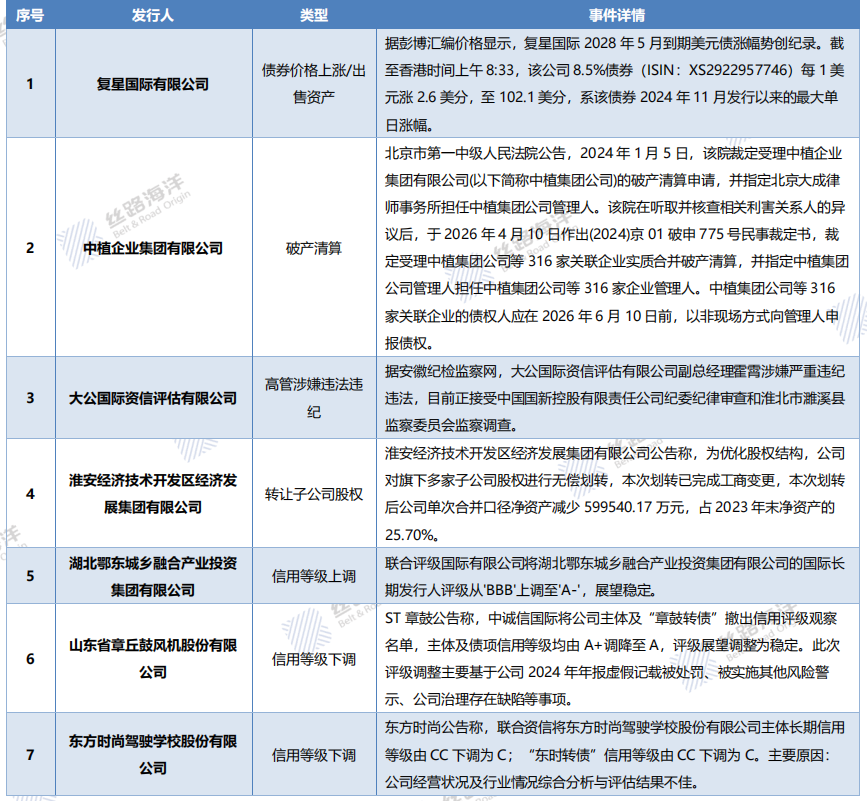Screen dimensions: 867x801
Task: Select the 中植企业集团有限公司 issuer cell
Action: point(152,247)
